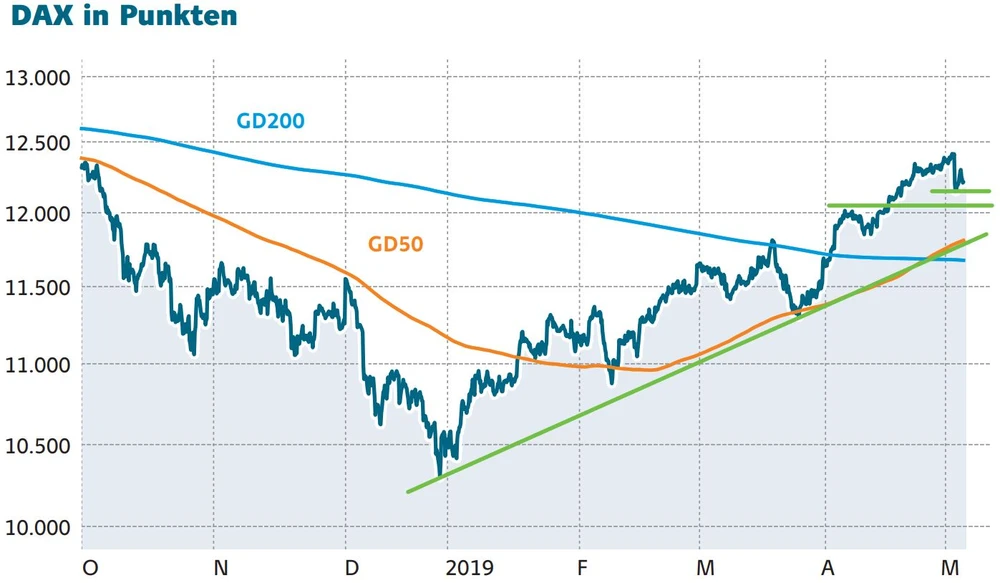Click the short green line above 12.000

coord(960,191)
